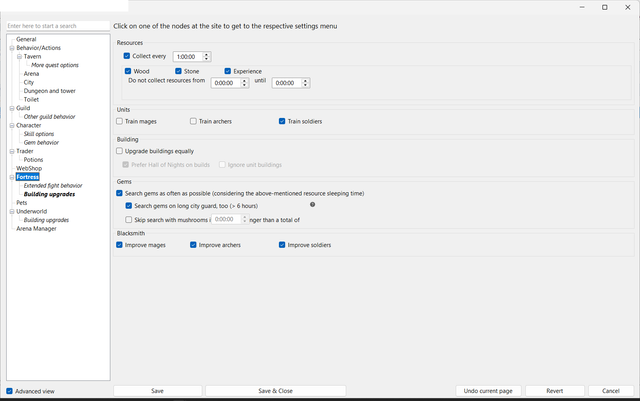
Task: Enable Upgrade buildings equally
Action: pos(120,151)
